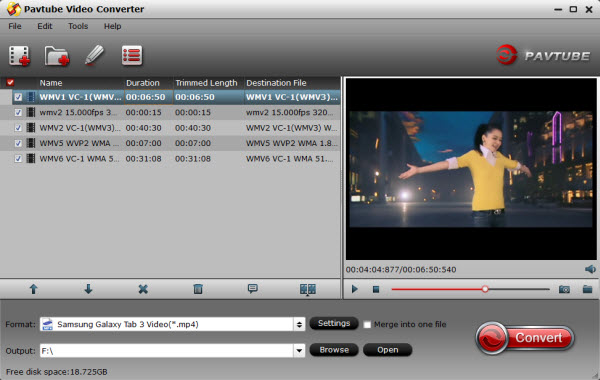Expand the Format profile dropdown
This screenshot has width=600, height=380.
tap(299, 325)
